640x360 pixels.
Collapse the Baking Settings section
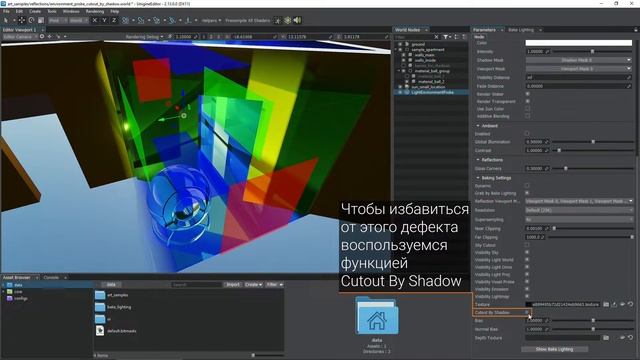478,178
